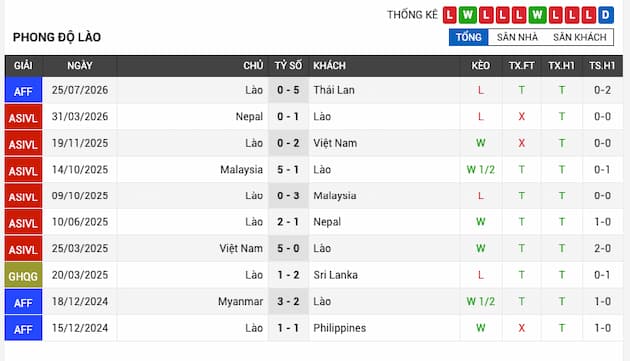Image resolution: width=630 pixels, height=361 pixels.
Task: Click AFF badge for 25/07/2026 match
Action: point(23,90)
